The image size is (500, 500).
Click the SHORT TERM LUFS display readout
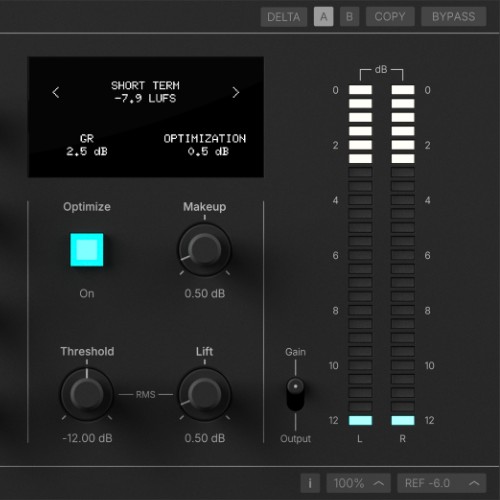(145, 92)
